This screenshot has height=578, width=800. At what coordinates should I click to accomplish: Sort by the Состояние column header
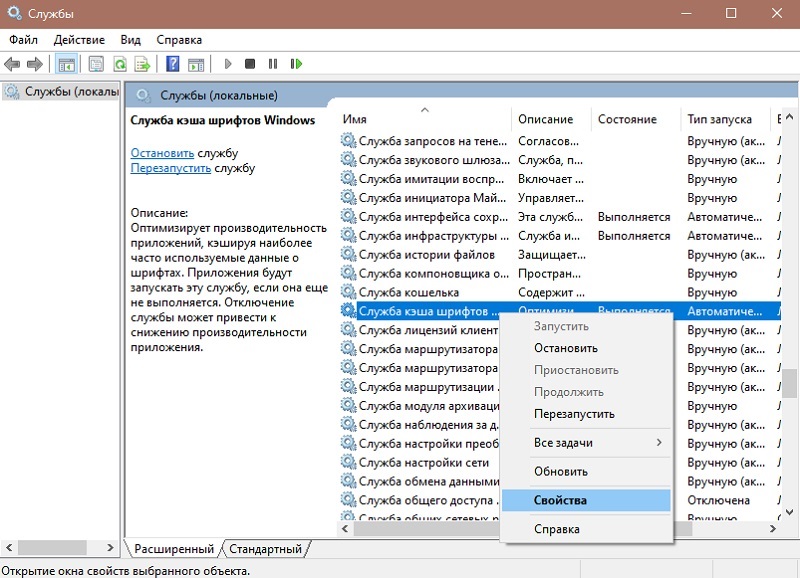point(636,119)
